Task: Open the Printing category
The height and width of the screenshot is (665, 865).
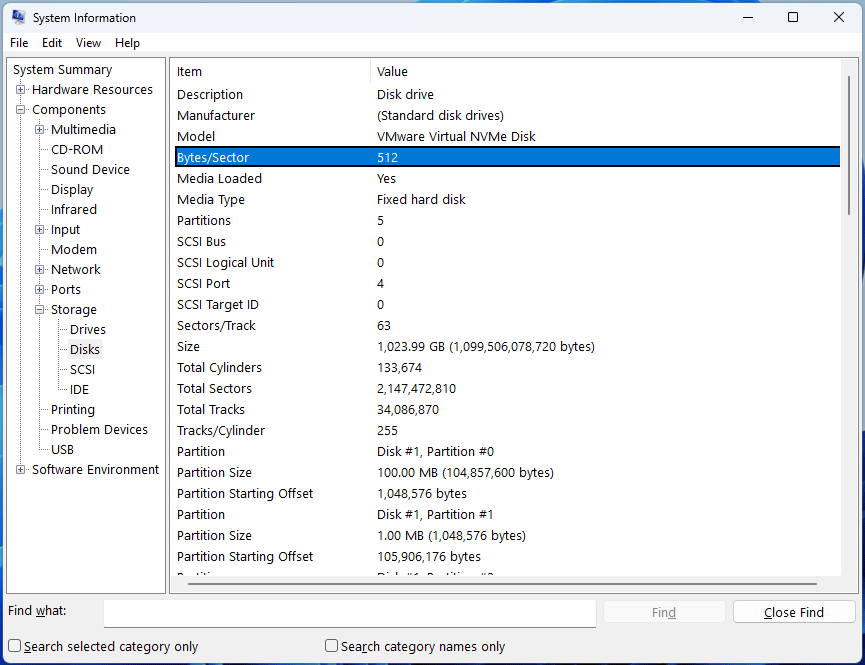Action: click(72, 409)
